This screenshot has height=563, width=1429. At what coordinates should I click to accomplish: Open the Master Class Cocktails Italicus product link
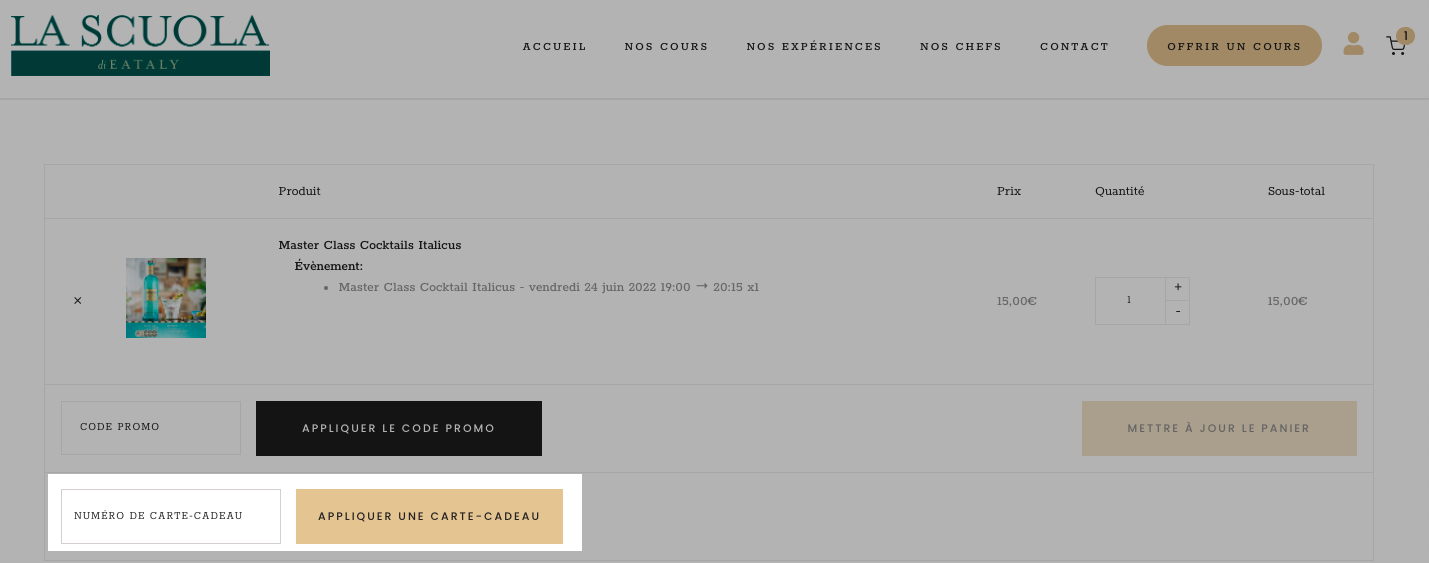pos(370,245)
